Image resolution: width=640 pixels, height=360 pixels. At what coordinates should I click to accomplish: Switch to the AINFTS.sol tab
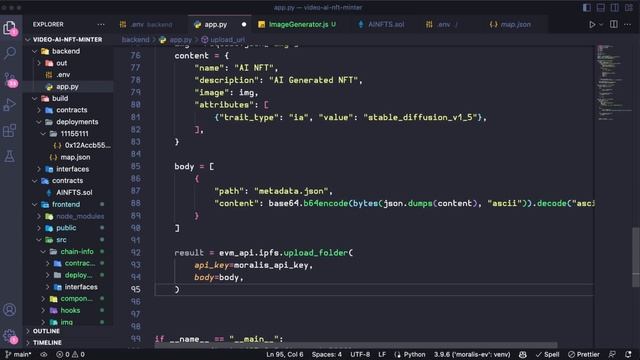(x=386, y=24)
